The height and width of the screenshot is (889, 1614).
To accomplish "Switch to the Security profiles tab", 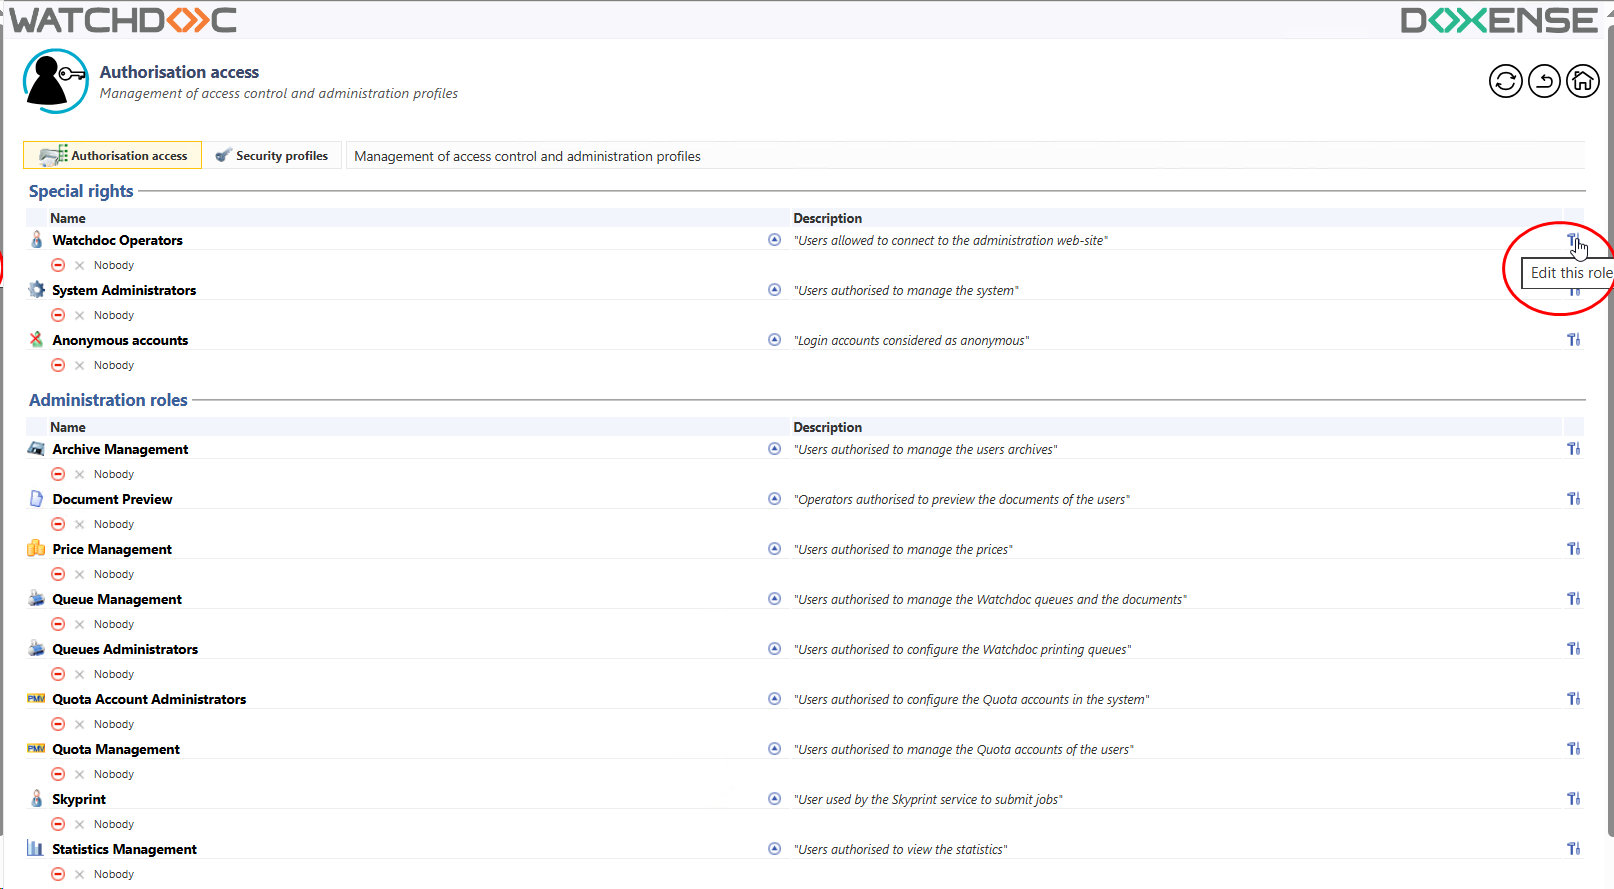I will [x=272, y=156].
